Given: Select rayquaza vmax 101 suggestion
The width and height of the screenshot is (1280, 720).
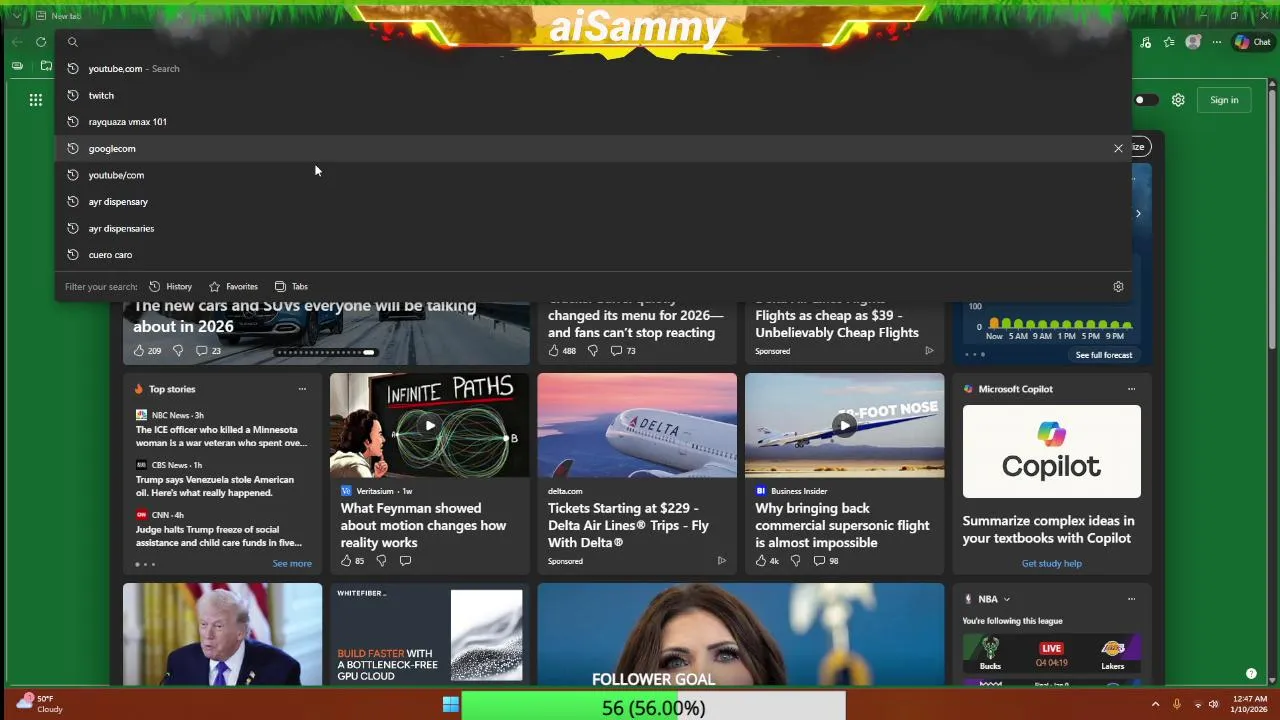Looking at the screenshot, I should click(593, 122).
